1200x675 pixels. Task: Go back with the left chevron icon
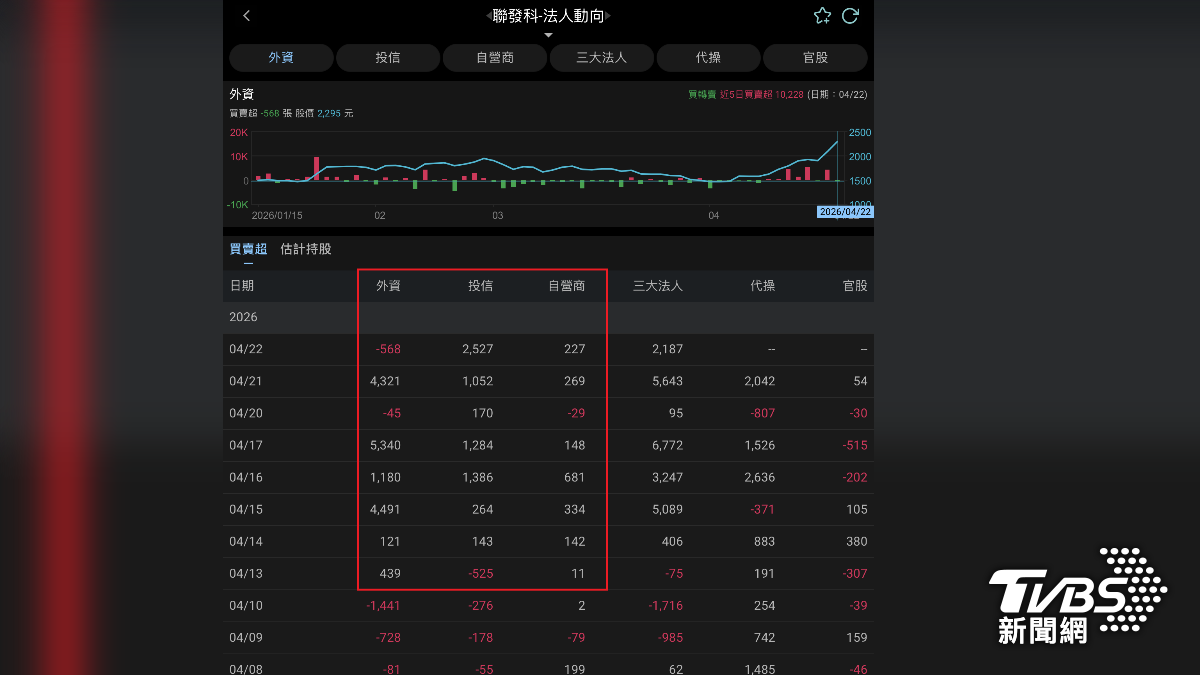point(247,16)
